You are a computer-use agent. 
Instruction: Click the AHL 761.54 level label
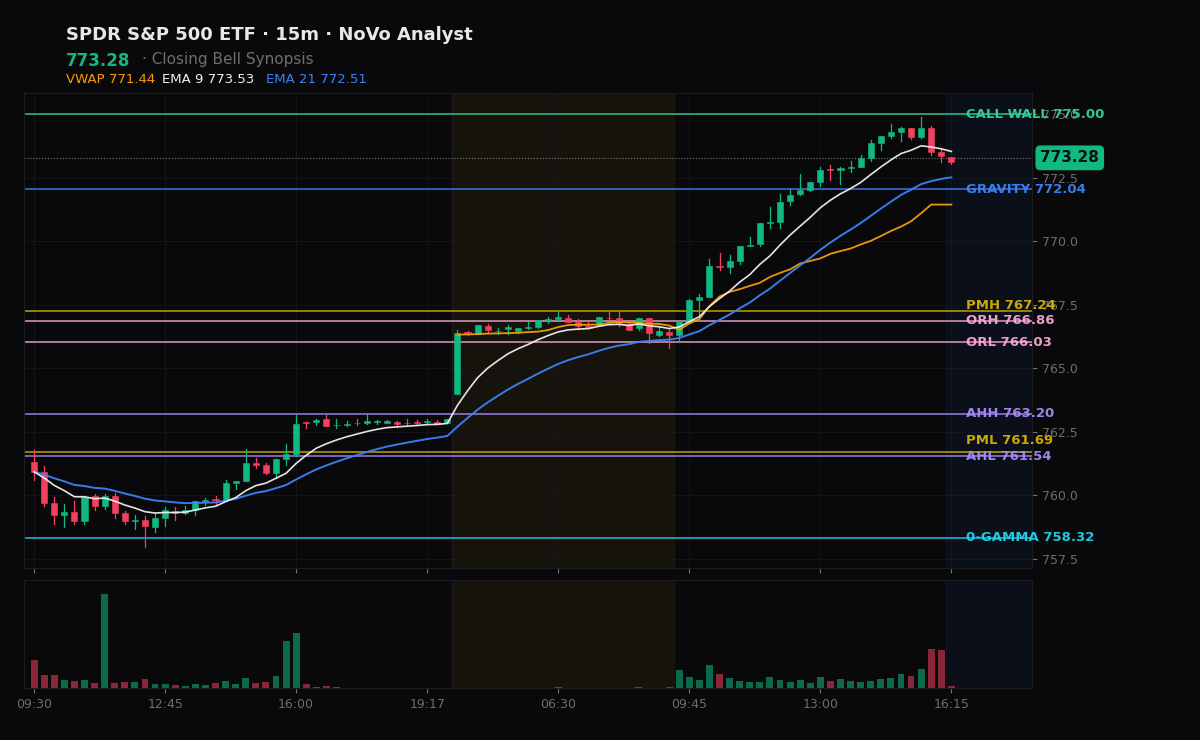click(1008, 456)
